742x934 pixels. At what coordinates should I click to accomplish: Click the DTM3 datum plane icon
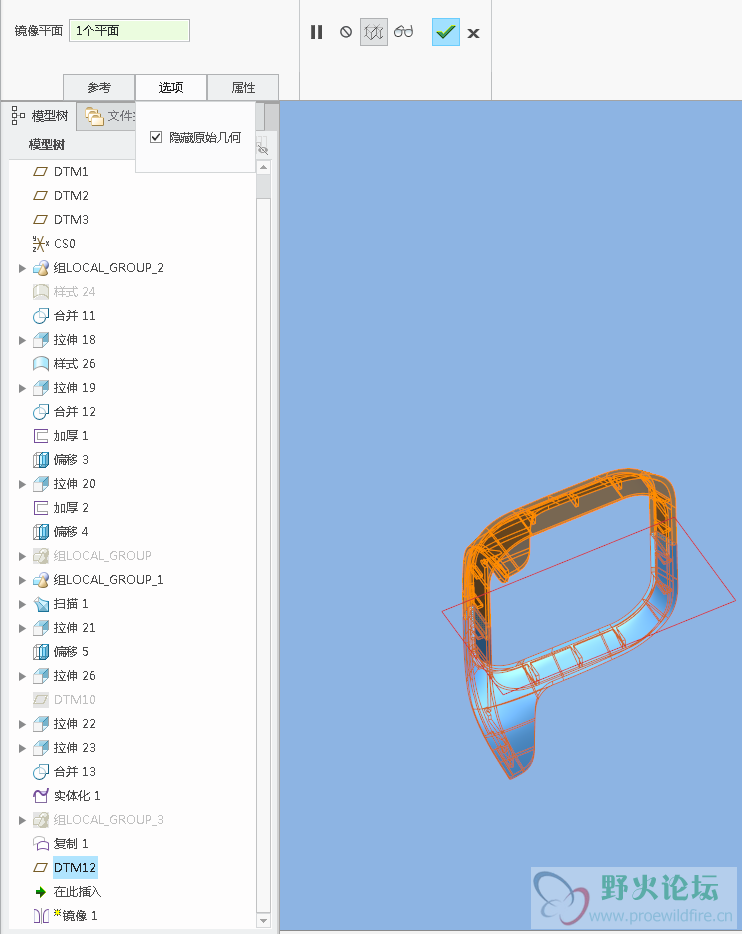coord(40,220)
